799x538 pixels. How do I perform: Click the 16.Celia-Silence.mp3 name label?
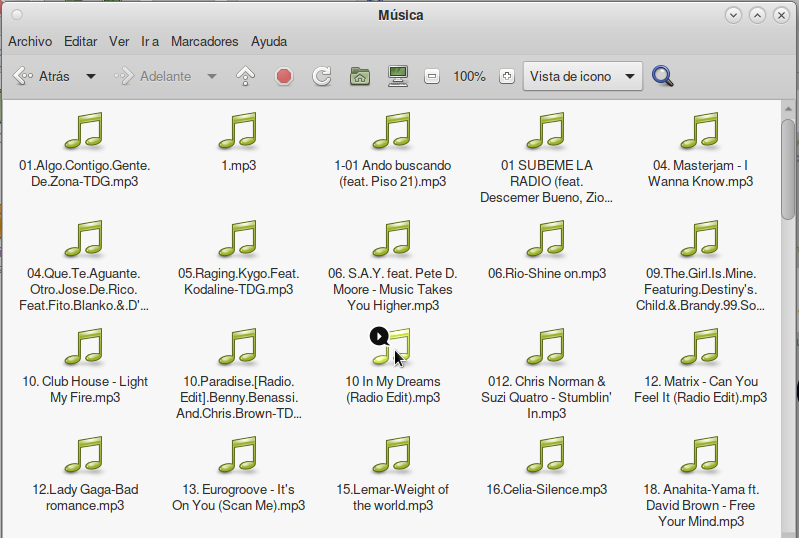pos(546,490)
